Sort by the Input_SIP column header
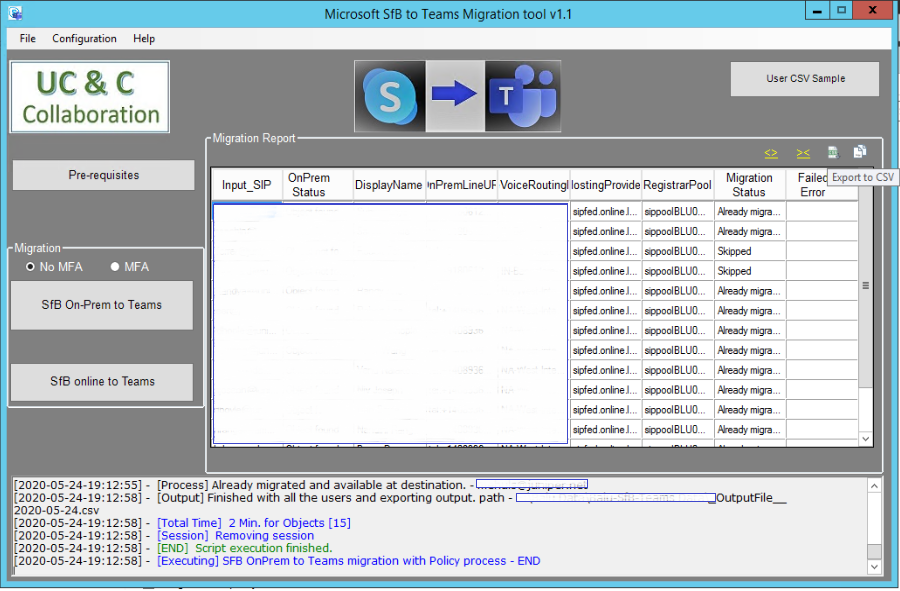Viewport: 900px width, 591px height. [x=247, y=185]
